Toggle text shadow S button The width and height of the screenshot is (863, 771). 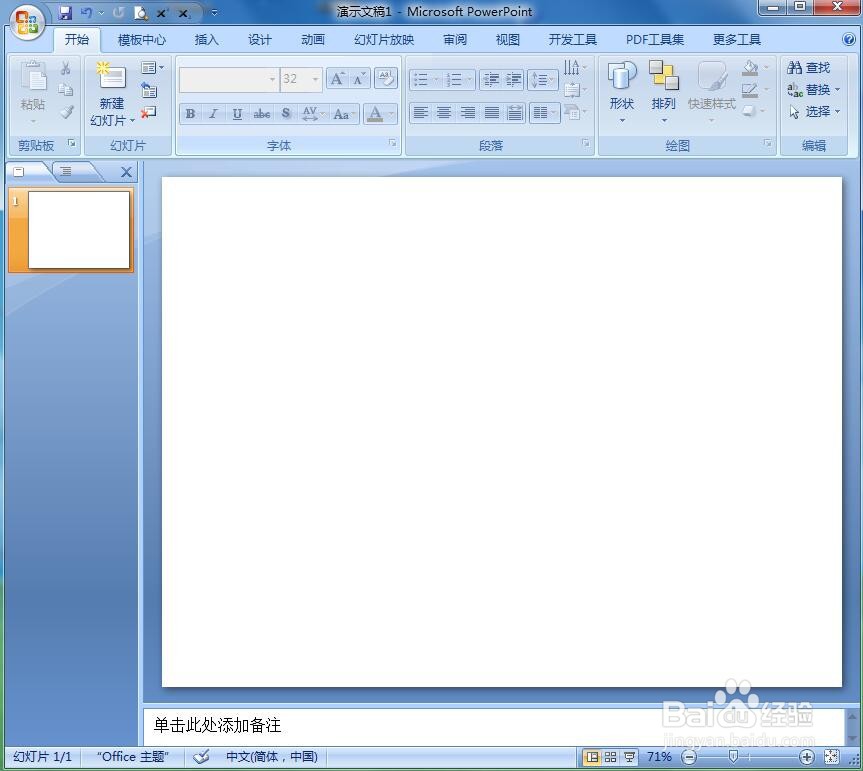(286, 114)
